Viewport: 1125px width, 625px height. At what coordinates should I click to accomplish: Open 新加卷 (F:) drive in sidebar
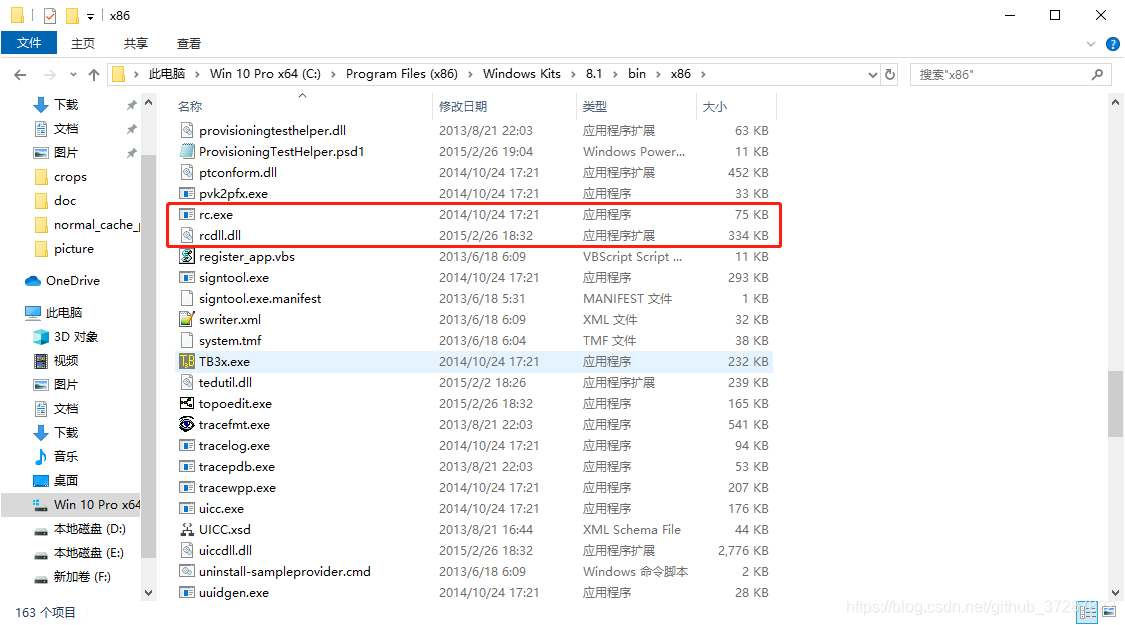[x=82, y=577]
